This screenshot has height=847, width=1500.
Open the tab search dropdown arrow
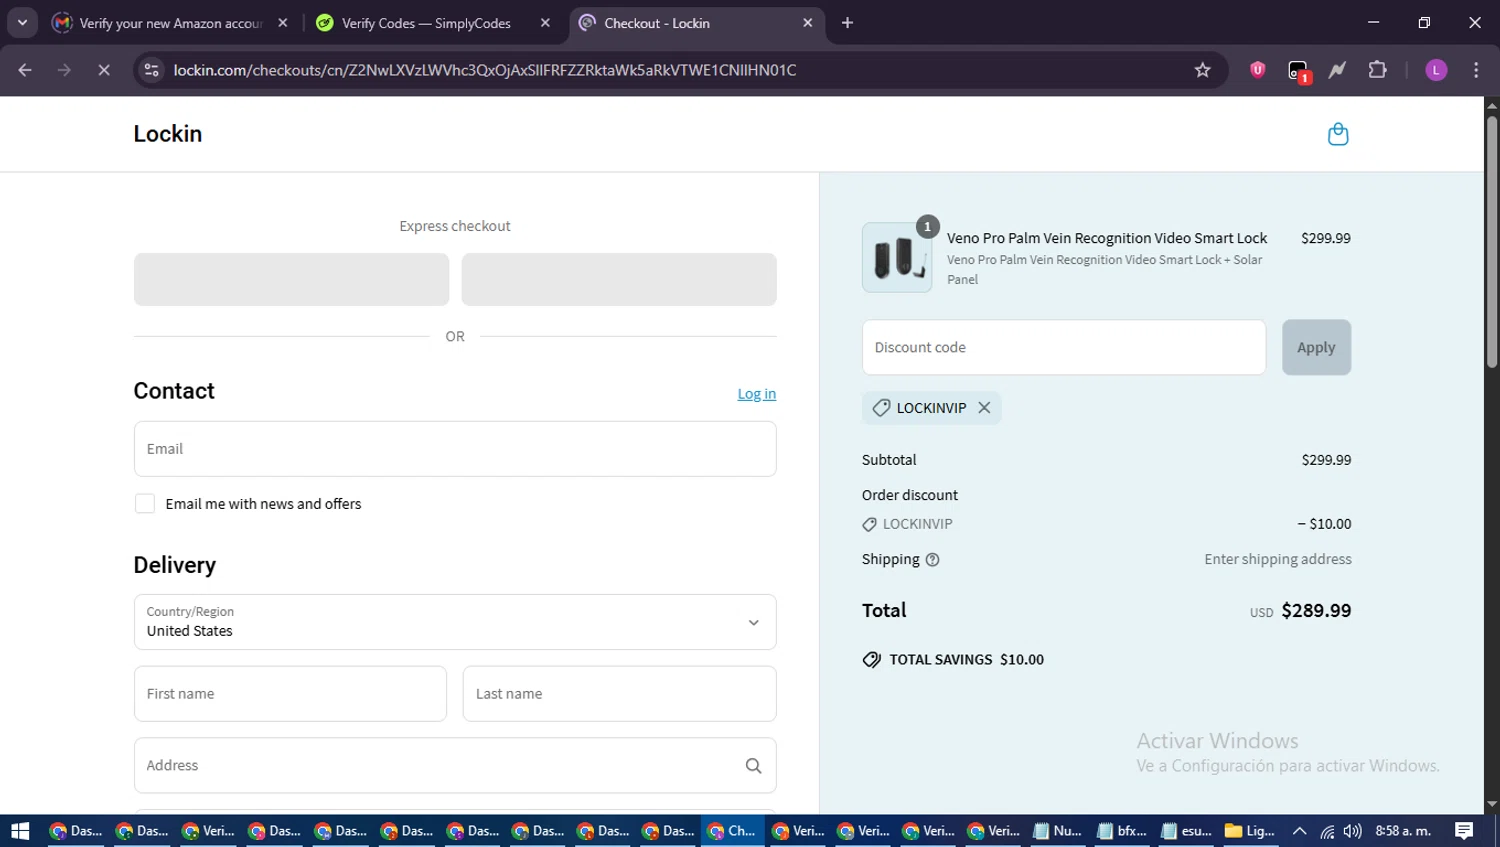(x=22, y=22)
